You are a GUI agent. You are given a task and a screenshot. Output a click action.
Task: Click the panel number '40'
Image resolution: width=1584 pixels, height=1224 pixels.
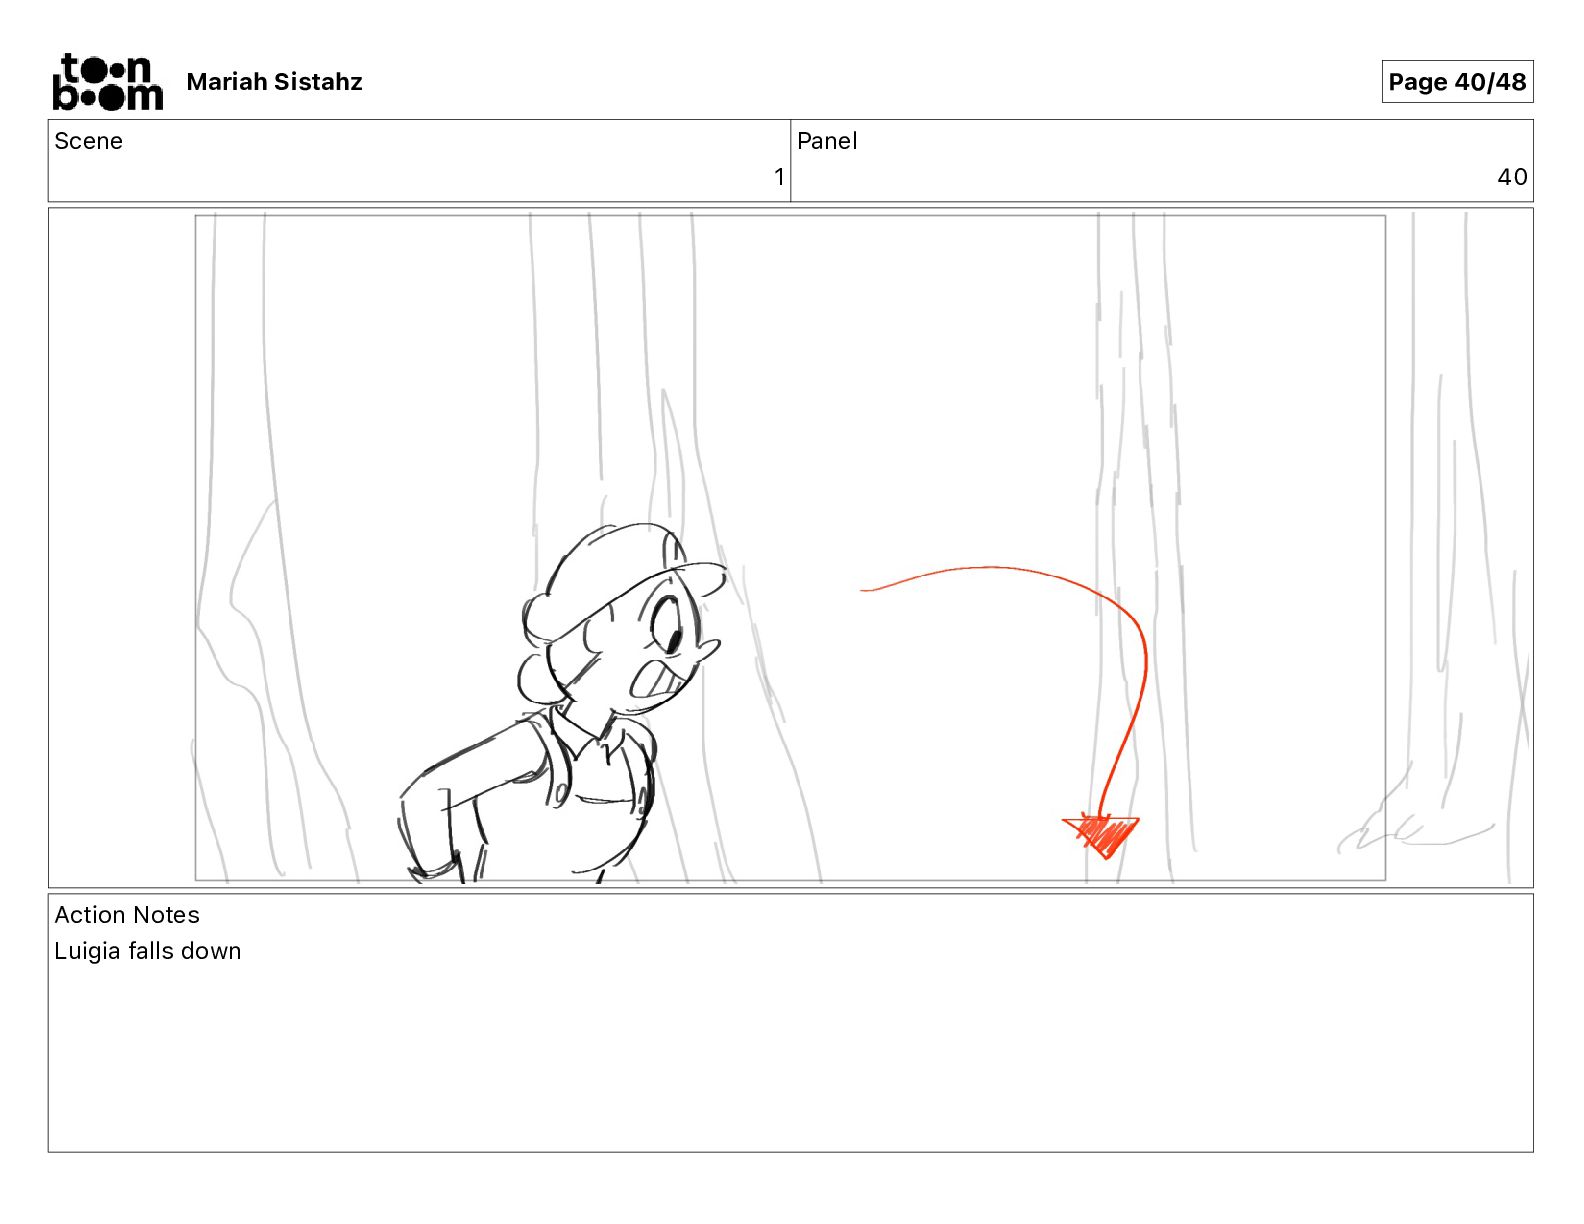[1512, 177]
